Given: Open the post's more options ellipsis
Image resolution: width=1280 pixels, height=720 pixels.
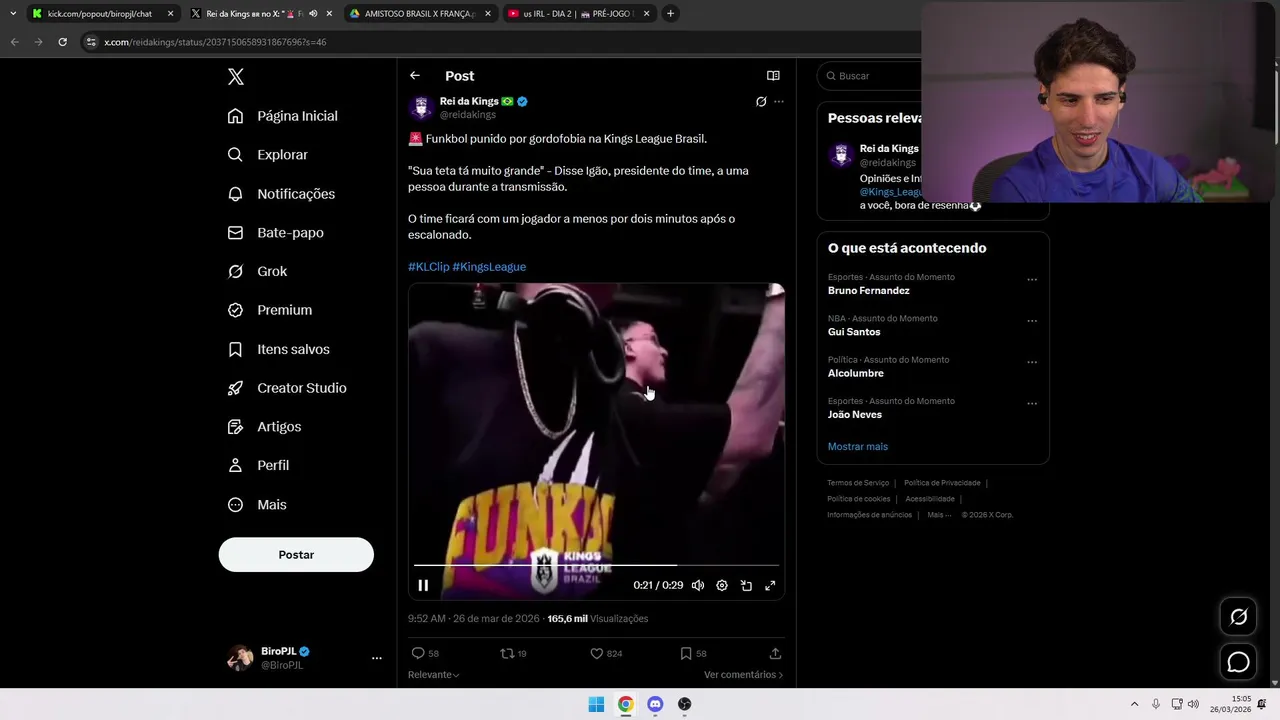Looking at the screenshot, I should (x=779, y=102).
